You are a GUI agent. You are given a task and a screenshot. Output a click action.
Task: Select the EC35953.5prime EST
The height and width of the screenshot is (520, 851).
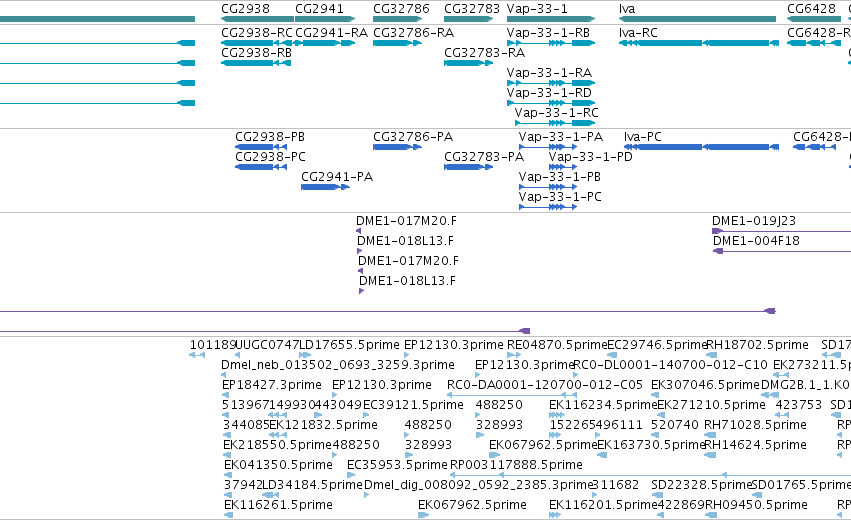click(x=350, y=476)
